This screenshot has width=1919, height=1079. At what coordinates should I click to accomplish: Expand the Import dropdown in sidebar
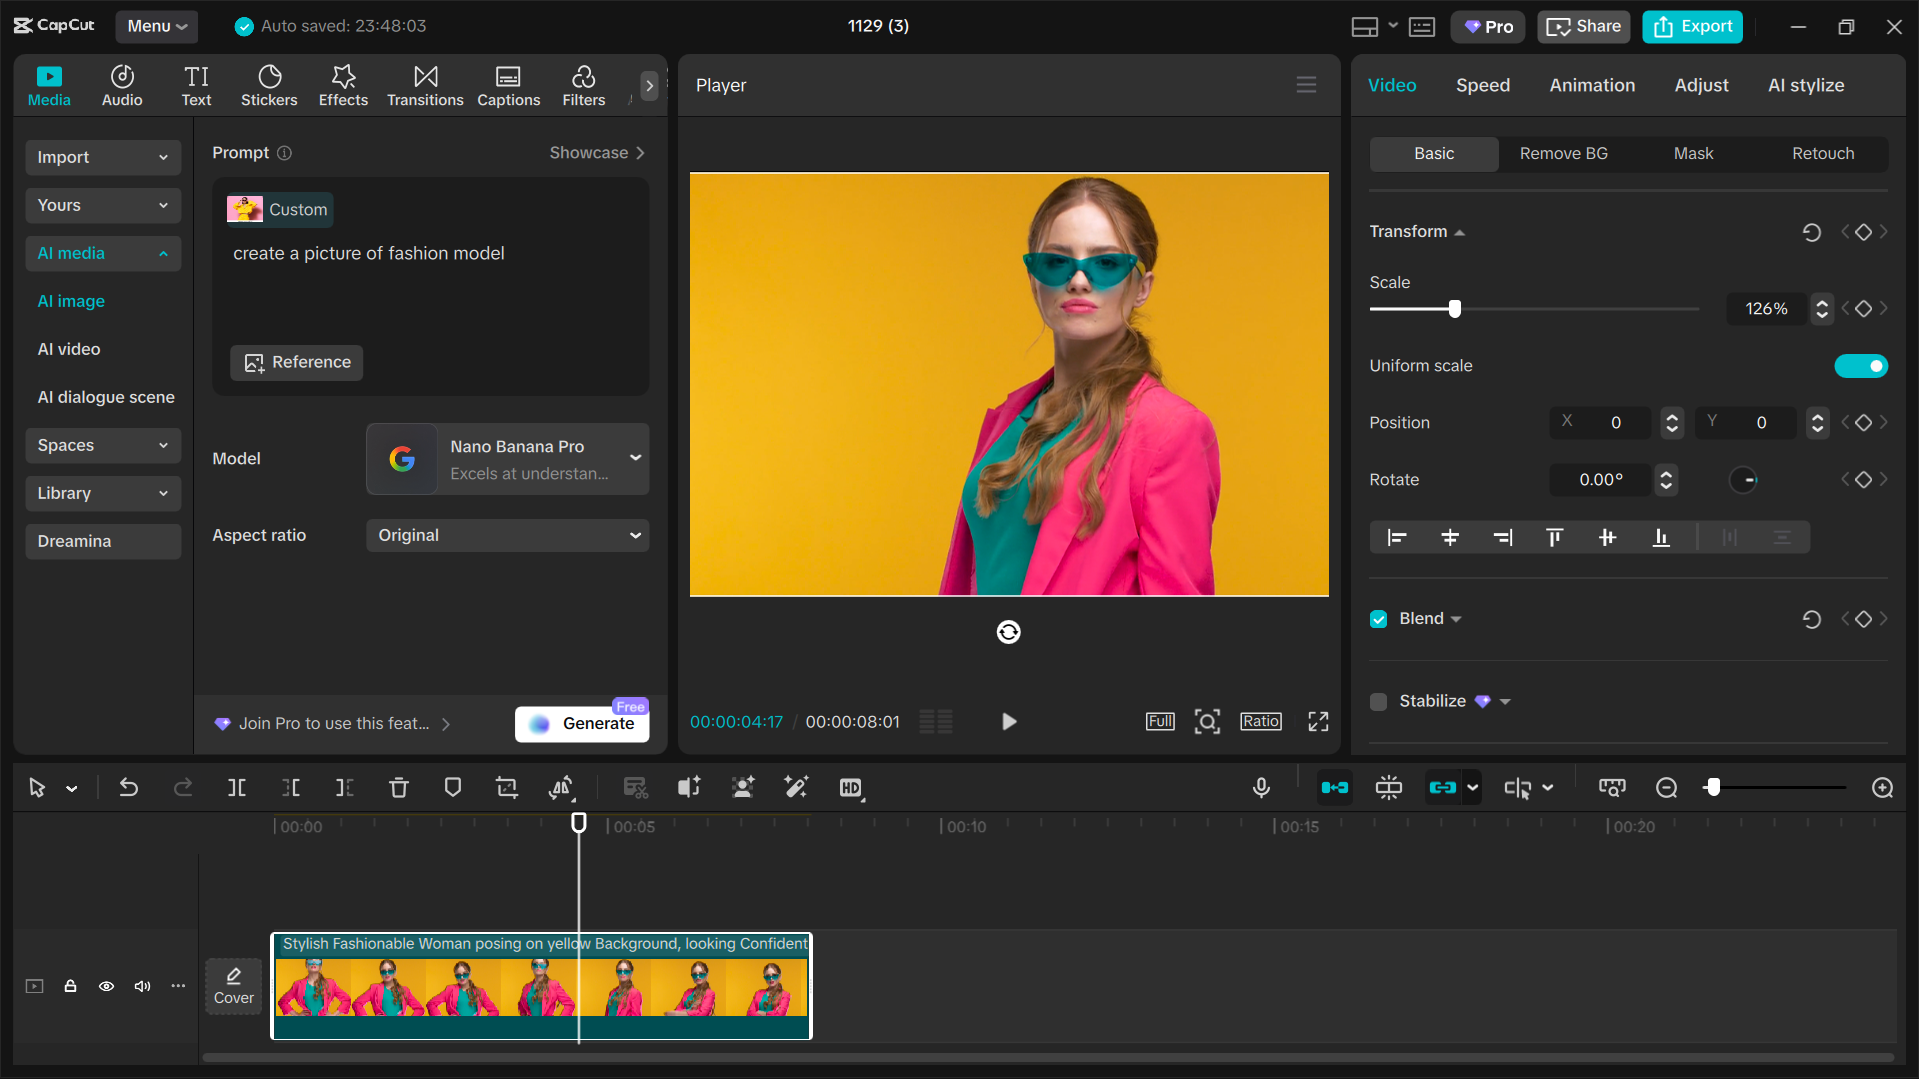click(102, 157)
